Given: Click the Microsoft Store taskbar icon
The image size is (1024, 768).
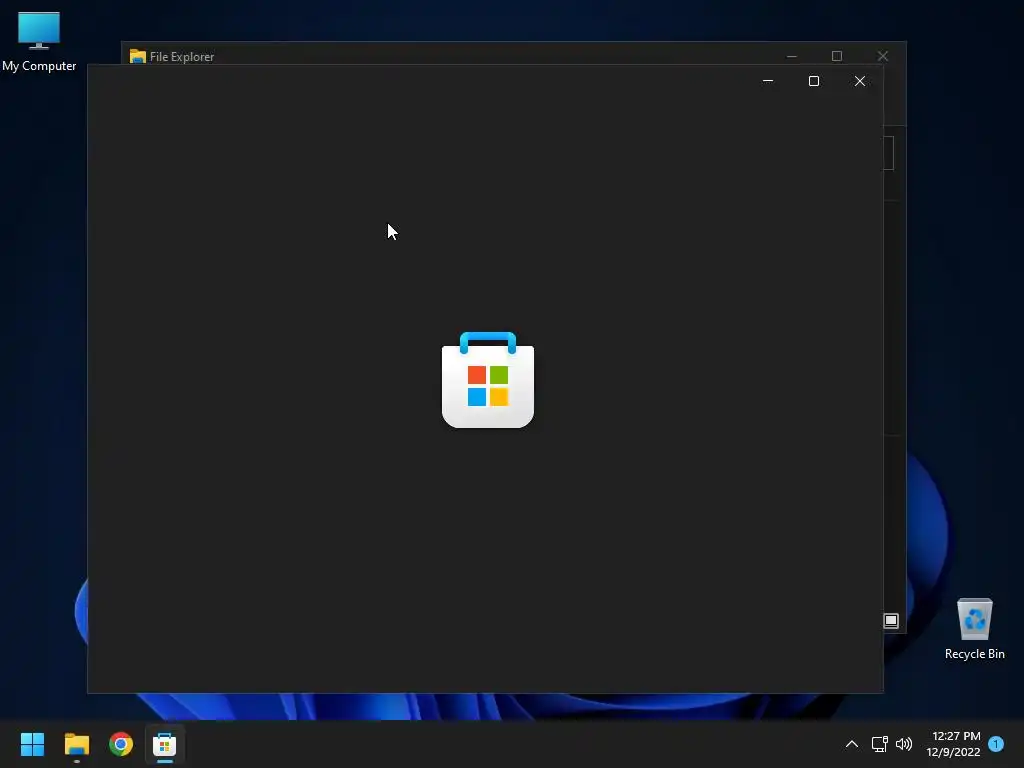Looking at the screenshot, I should point(165,744).
